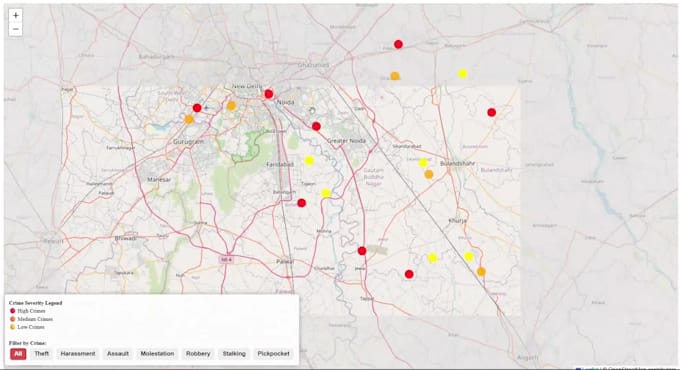Click yellow marker just below the Tigaon label

(x=326, y=193)
